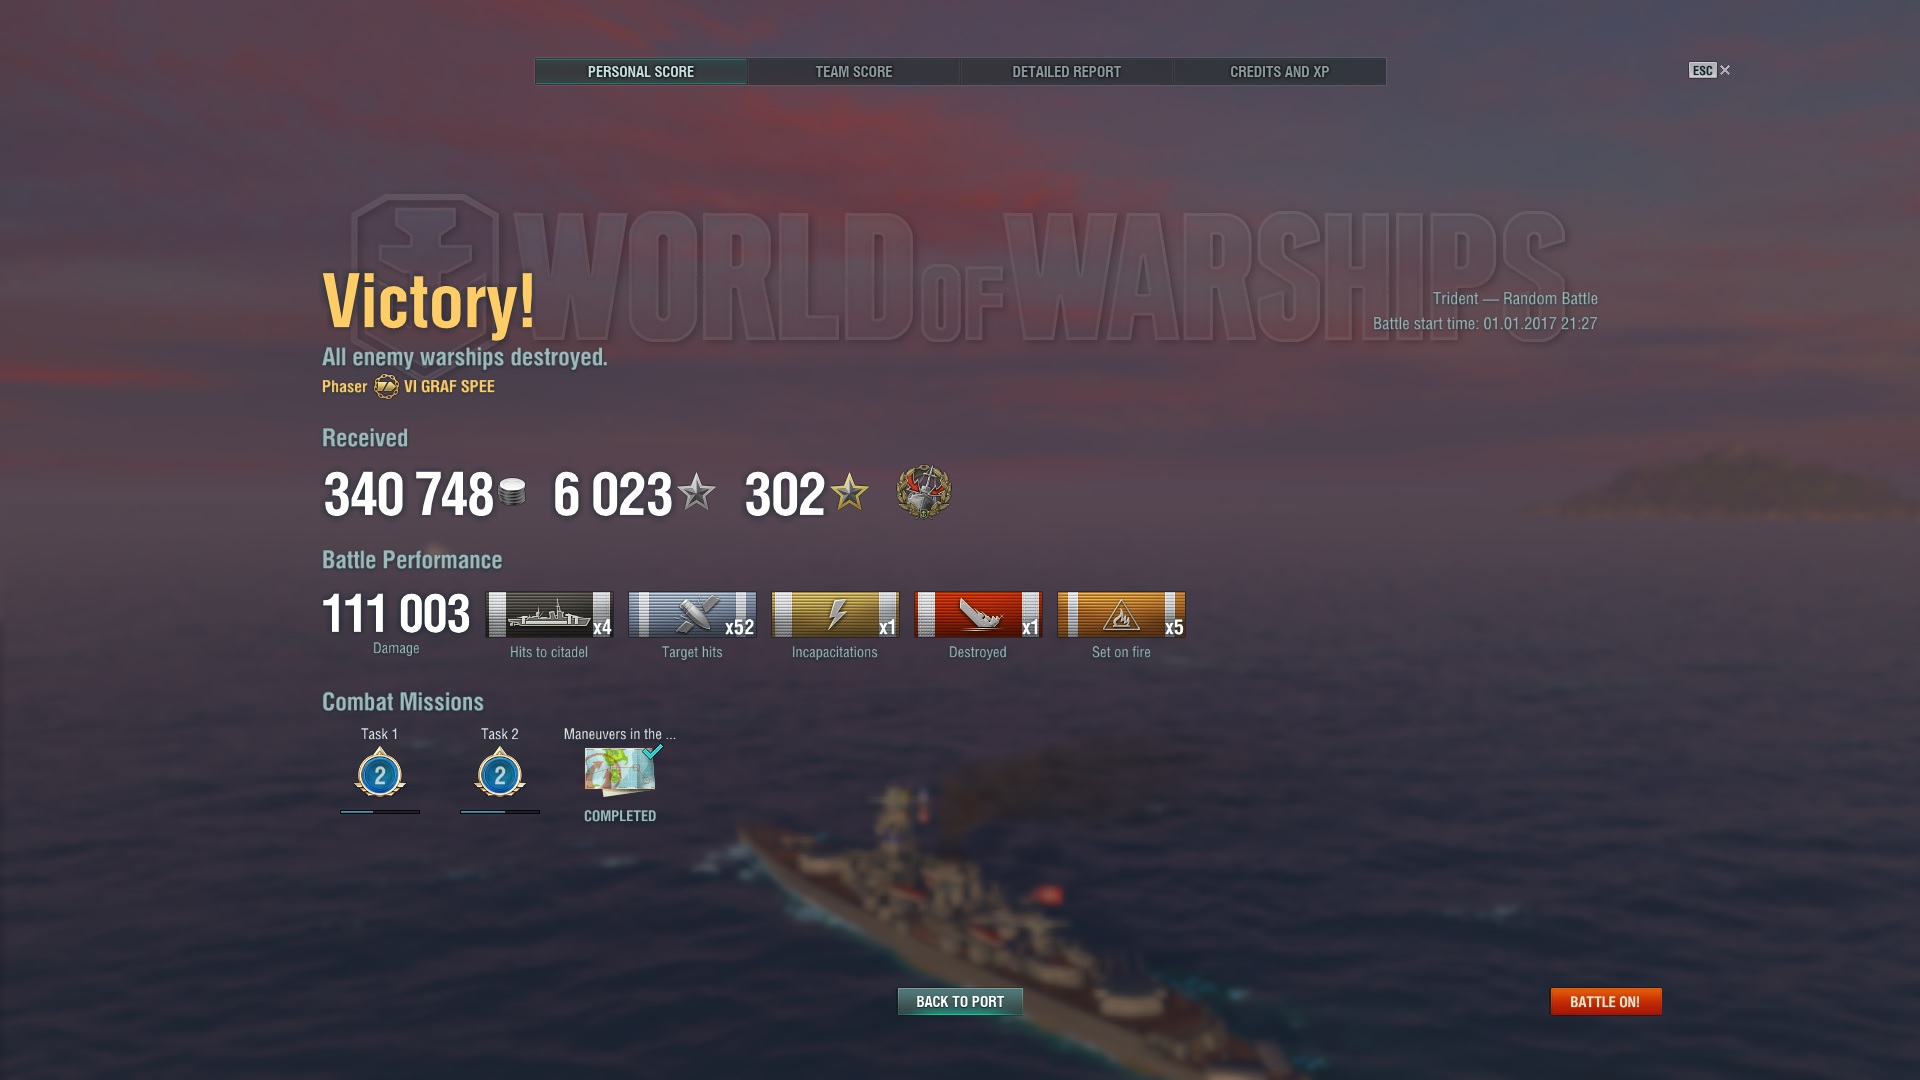
Task: Click the silver XP star icon
Action: pos(696,492)
